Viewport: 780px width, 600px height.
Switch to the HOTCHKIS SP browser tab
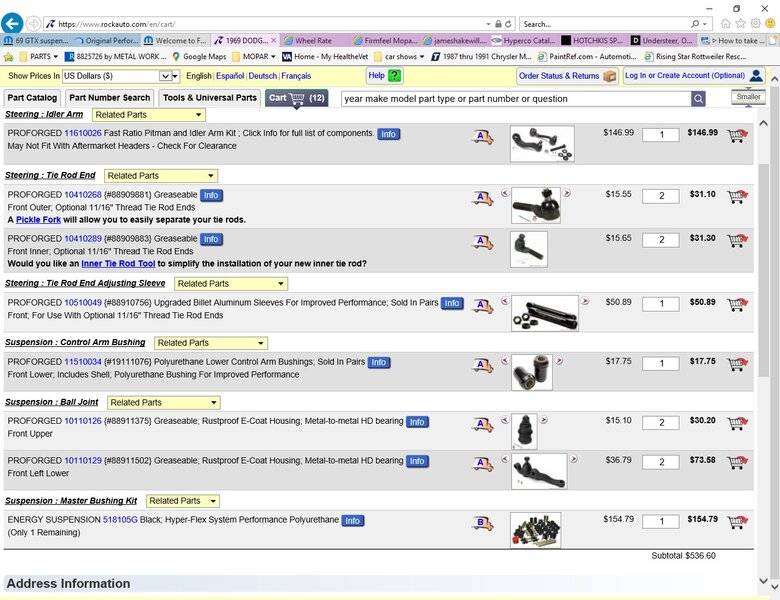(x=593, y=40)
